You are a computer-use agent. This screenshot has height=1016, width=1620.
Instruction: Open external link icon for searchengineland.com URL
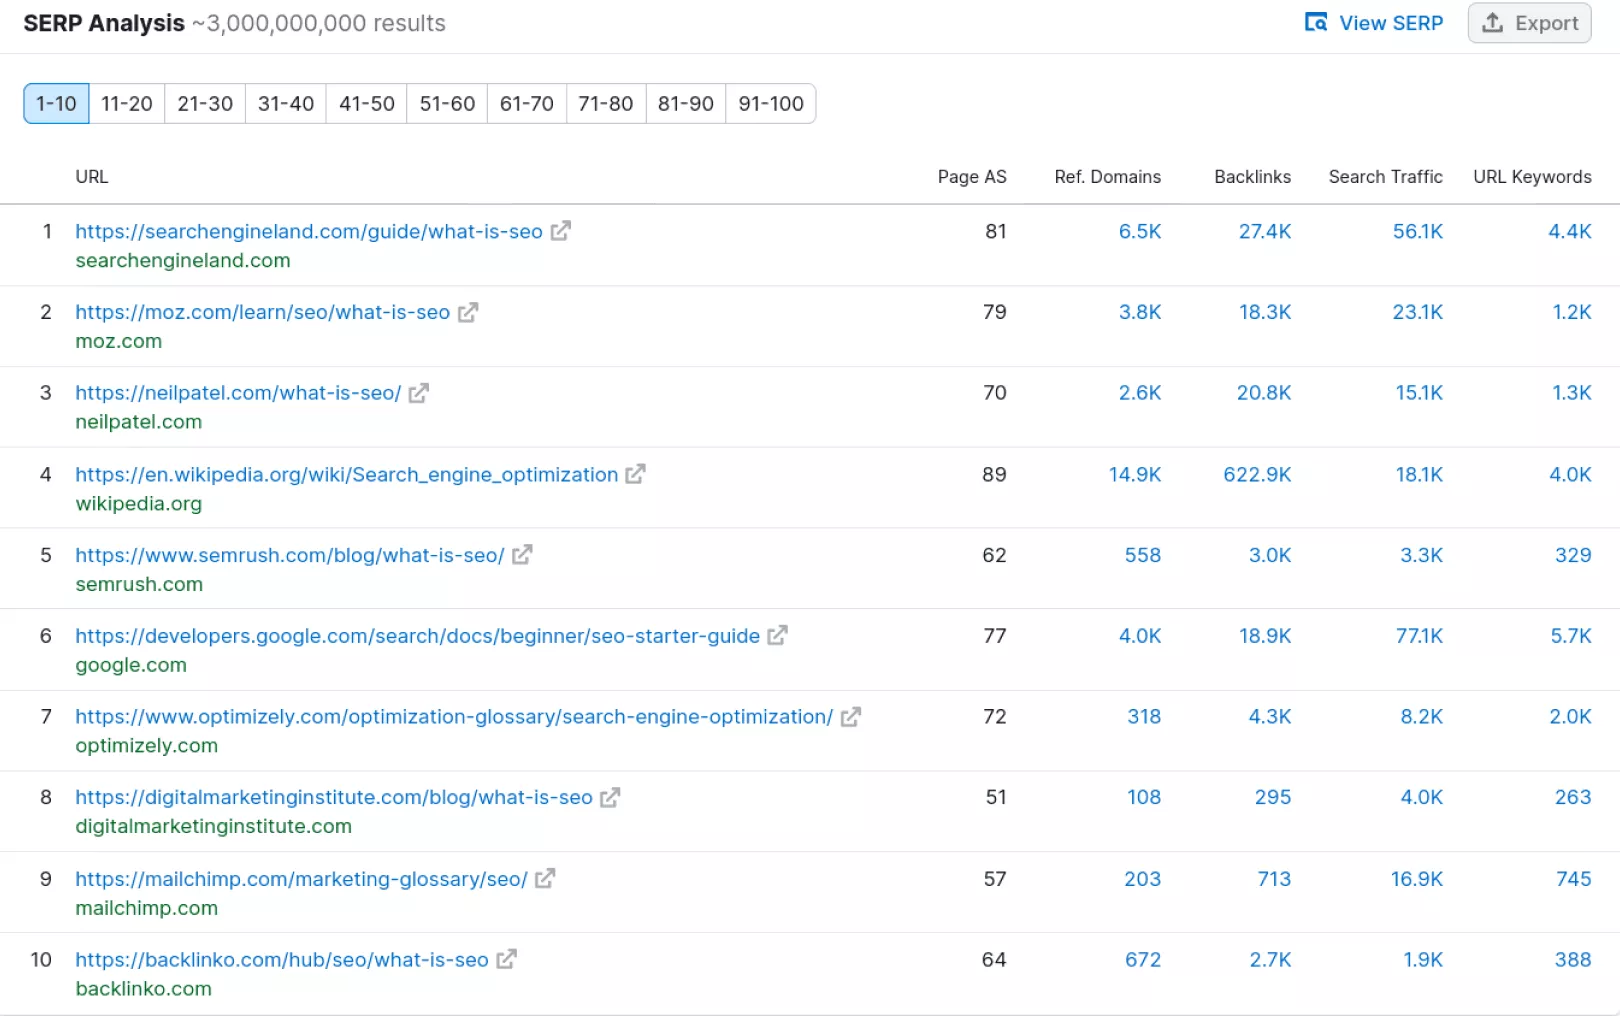click(x=561, y=231)
